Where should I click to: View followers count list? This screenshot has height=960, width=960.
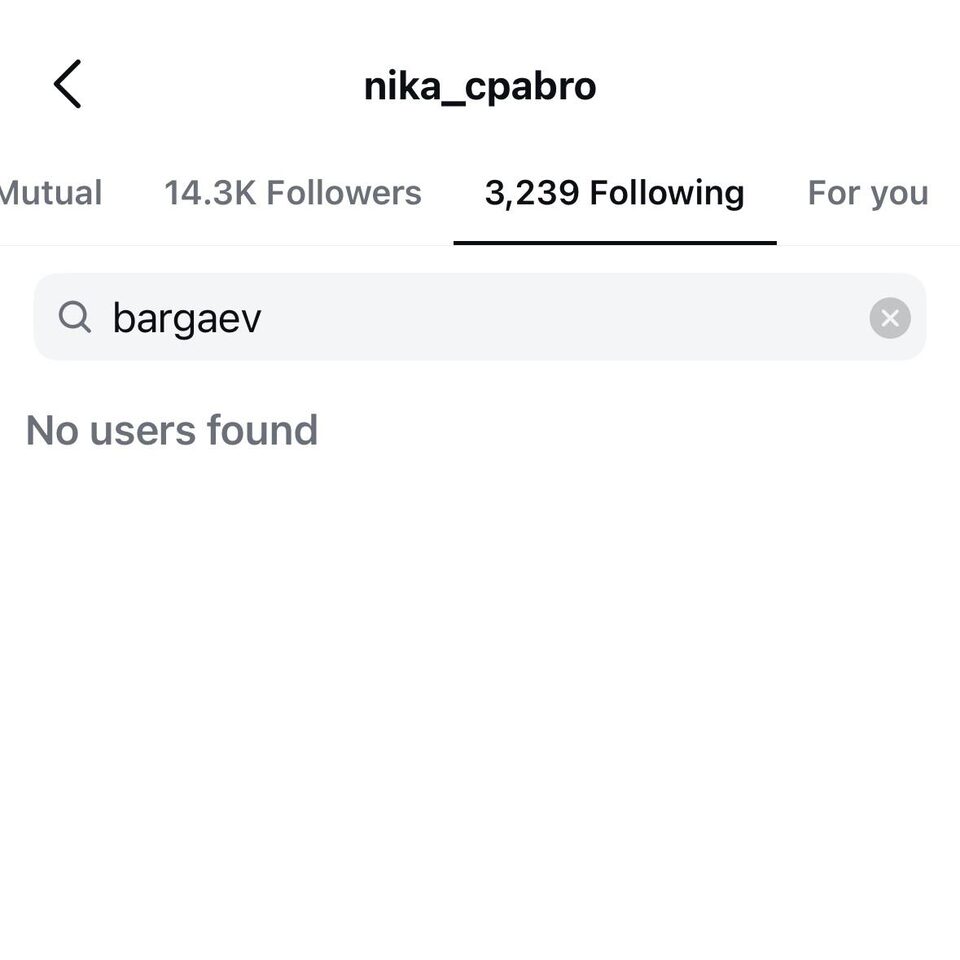293,193
